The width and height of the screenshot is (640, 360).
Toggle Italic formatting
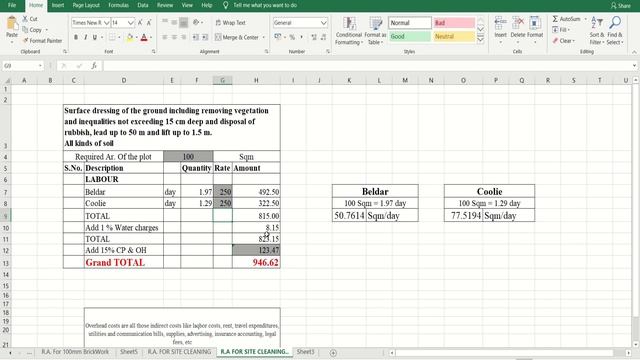coord(85,37)
